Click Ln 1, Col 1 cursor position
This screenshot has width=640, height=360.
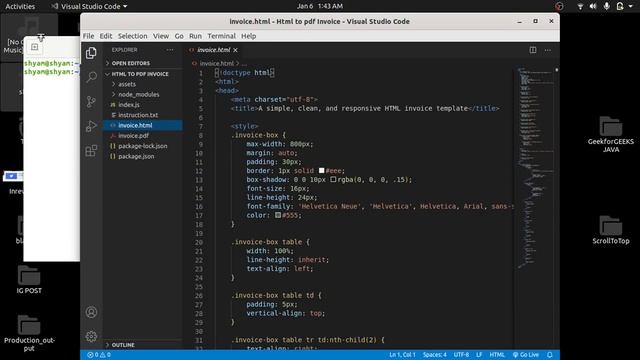pos(402,355)
